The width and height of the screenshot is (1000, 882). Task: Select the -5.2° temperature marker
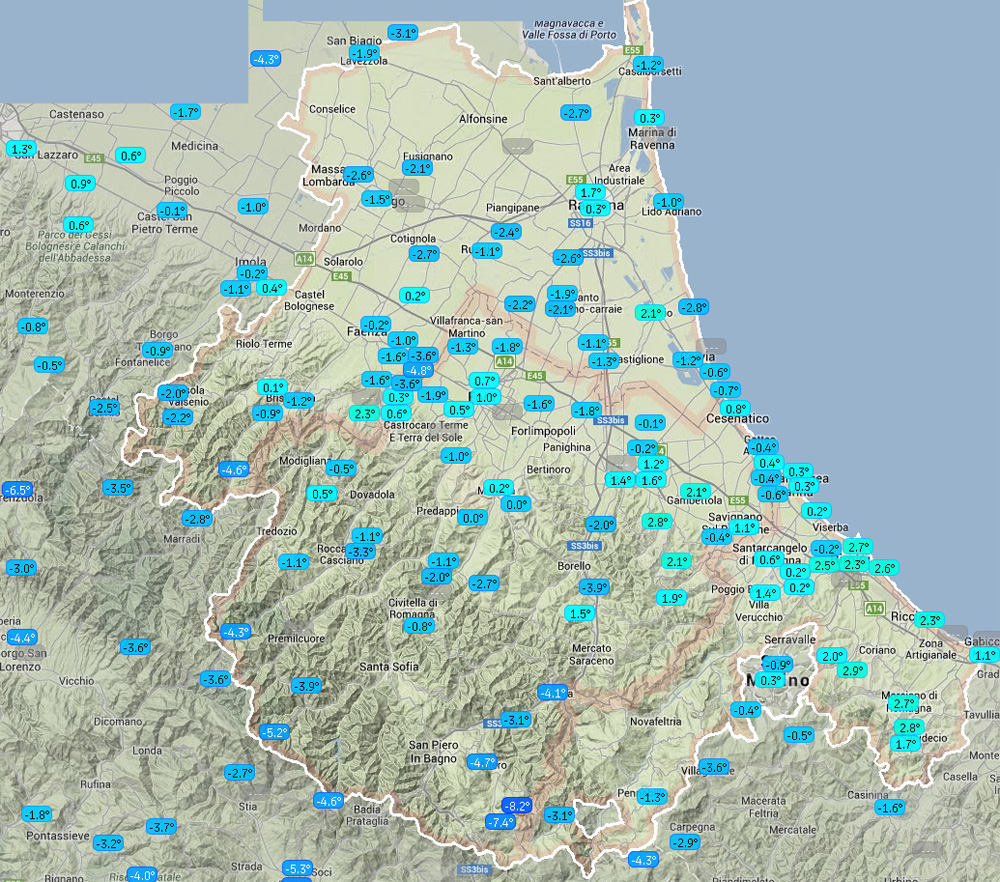[x=274, y=732]
